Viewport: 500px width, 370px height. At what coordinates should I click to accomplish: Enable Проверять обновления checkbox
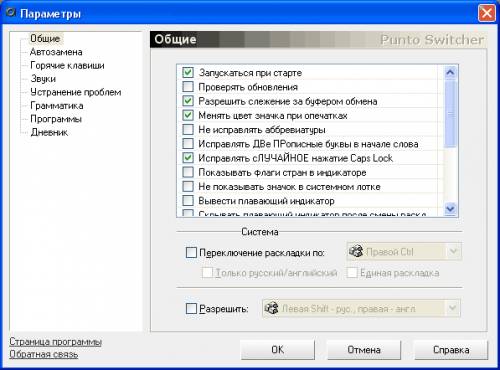tap(188, 87)
